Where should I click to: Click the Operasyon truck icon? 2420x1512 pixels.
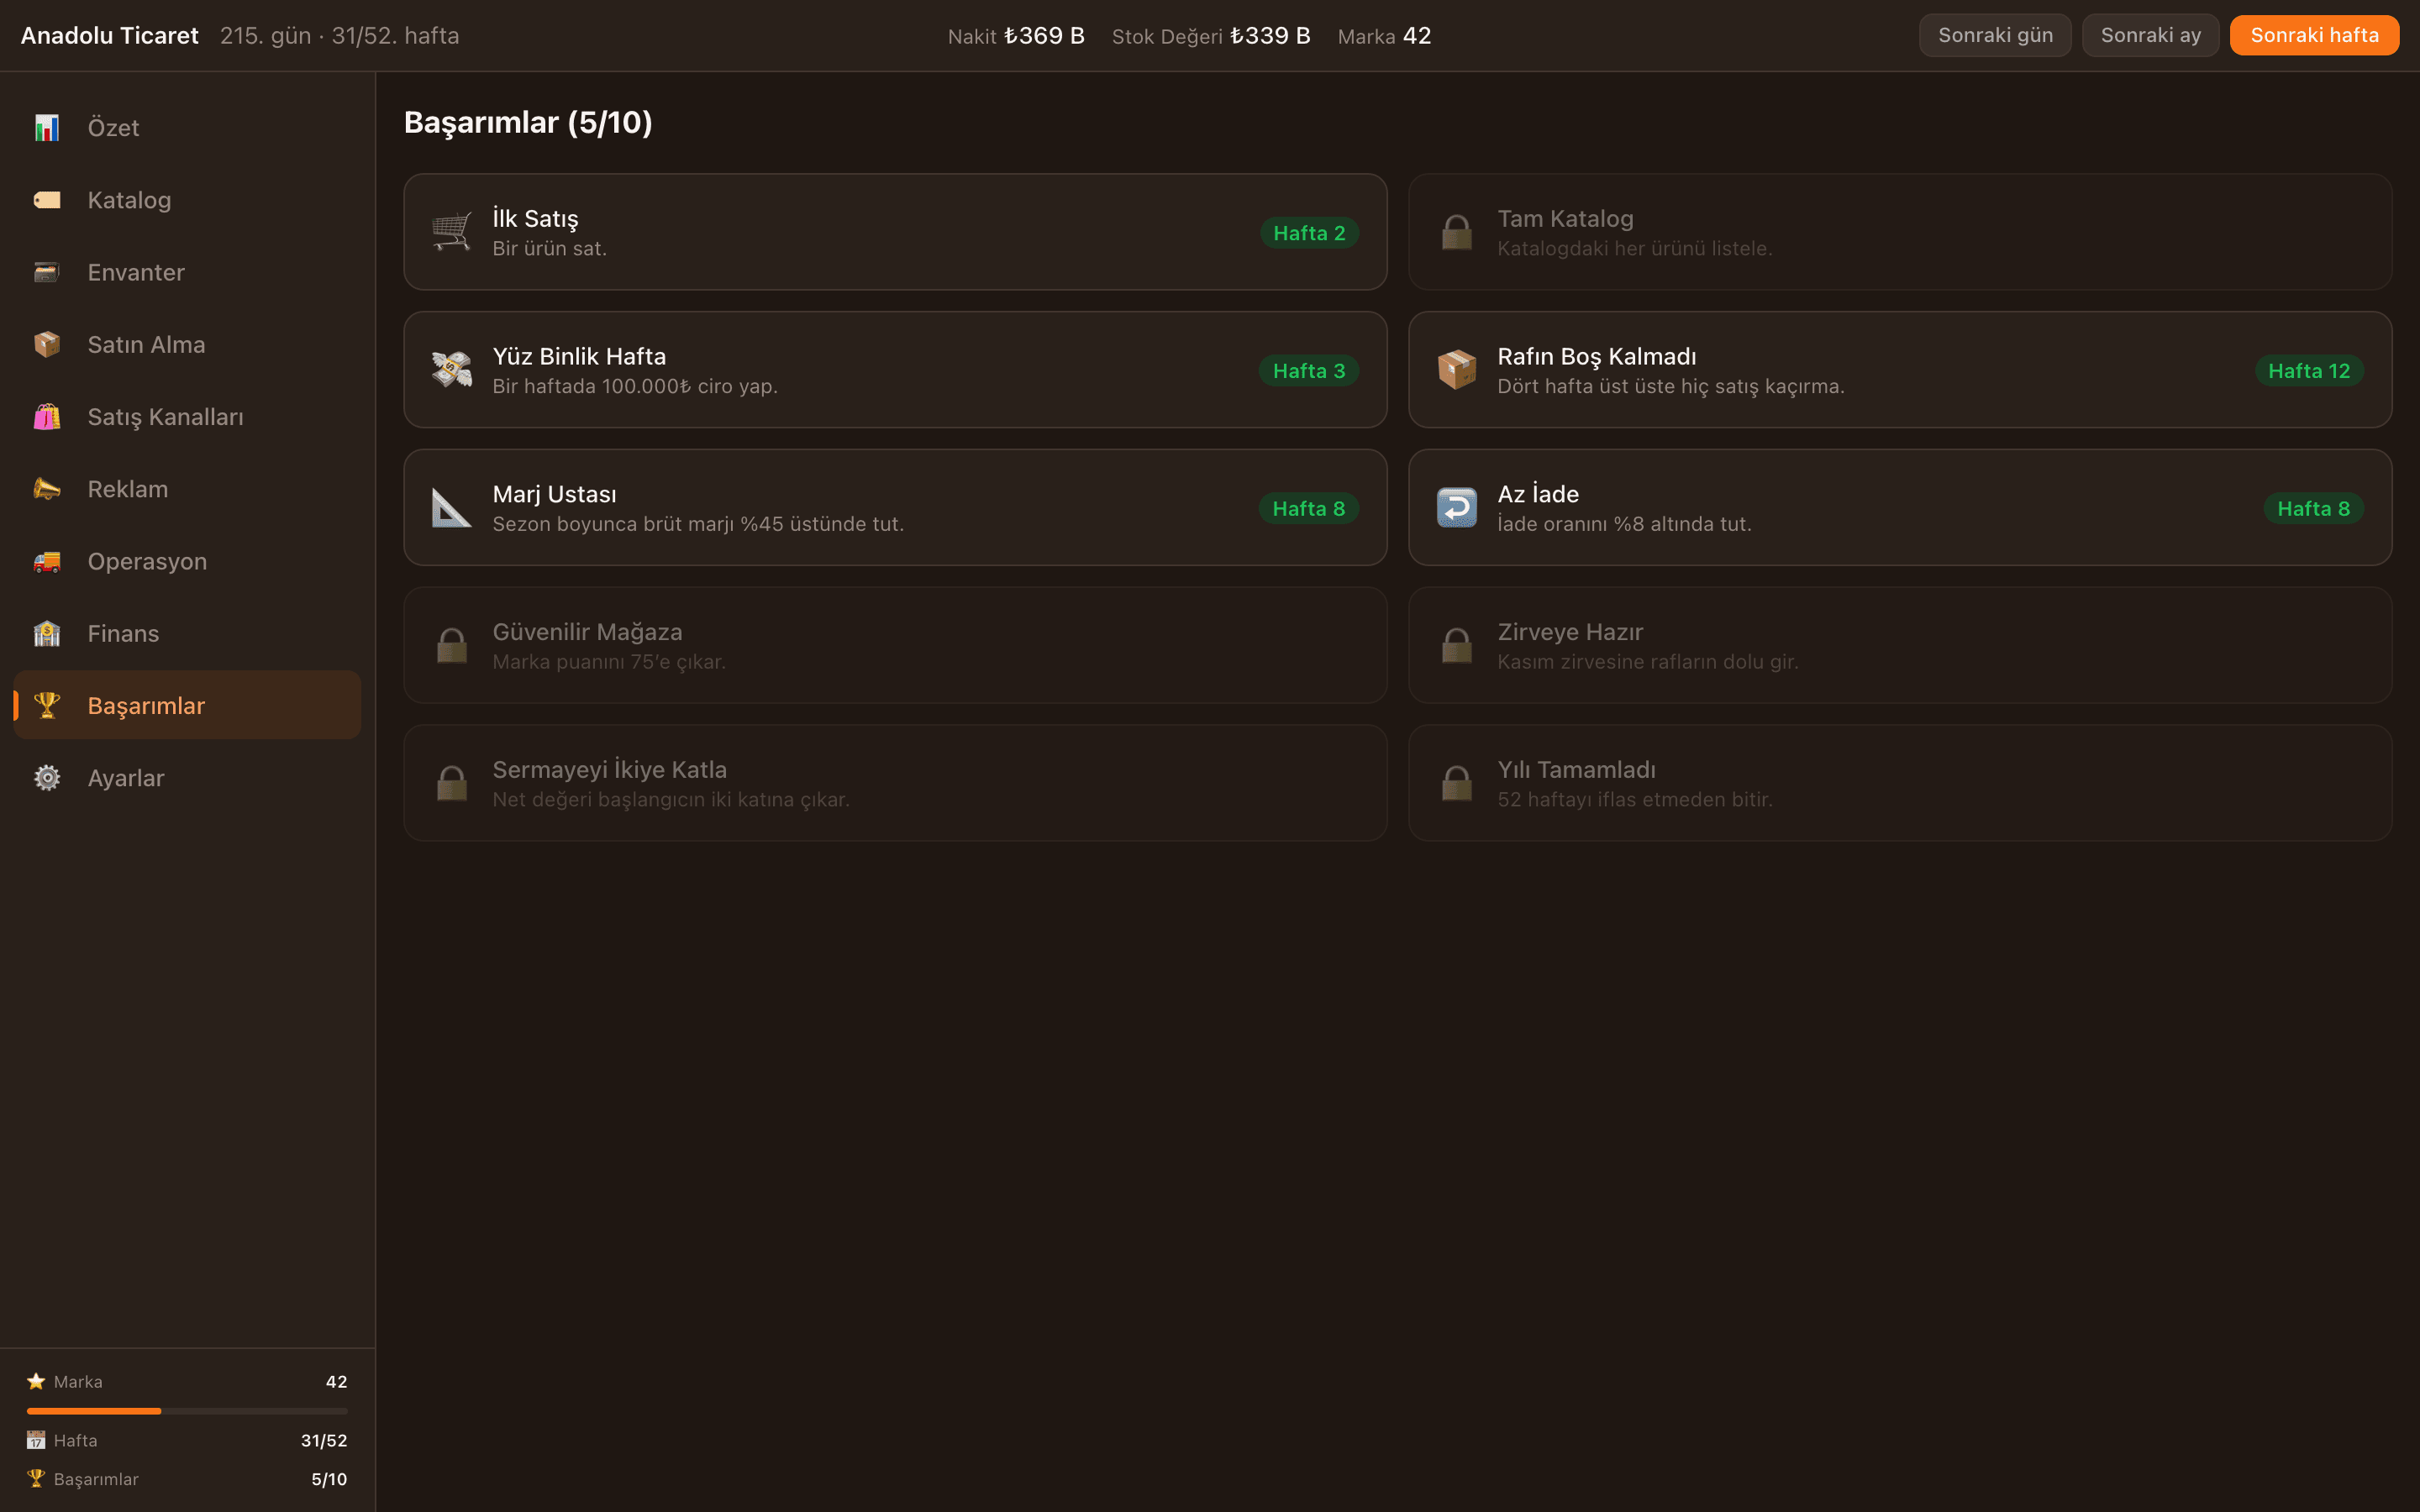point(47,561)
